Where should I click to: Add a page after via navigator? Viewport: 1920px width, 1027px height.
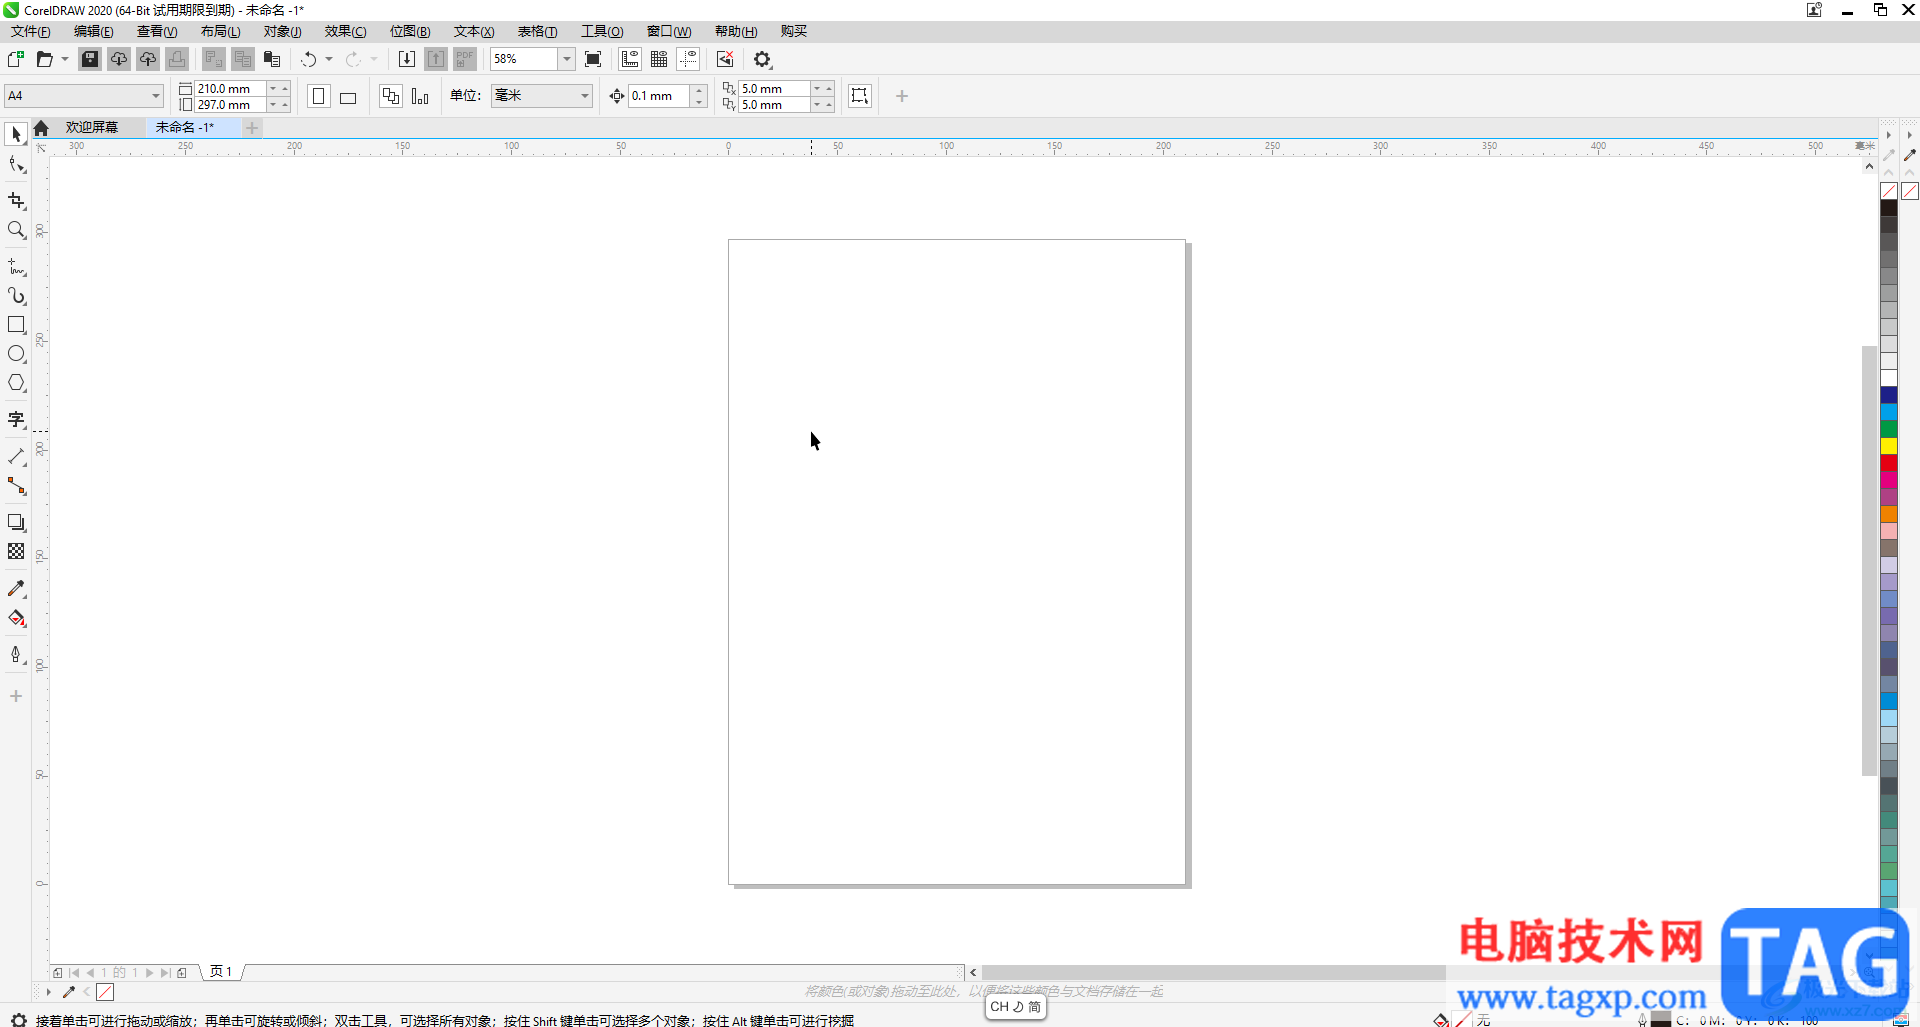pos(182,972)
